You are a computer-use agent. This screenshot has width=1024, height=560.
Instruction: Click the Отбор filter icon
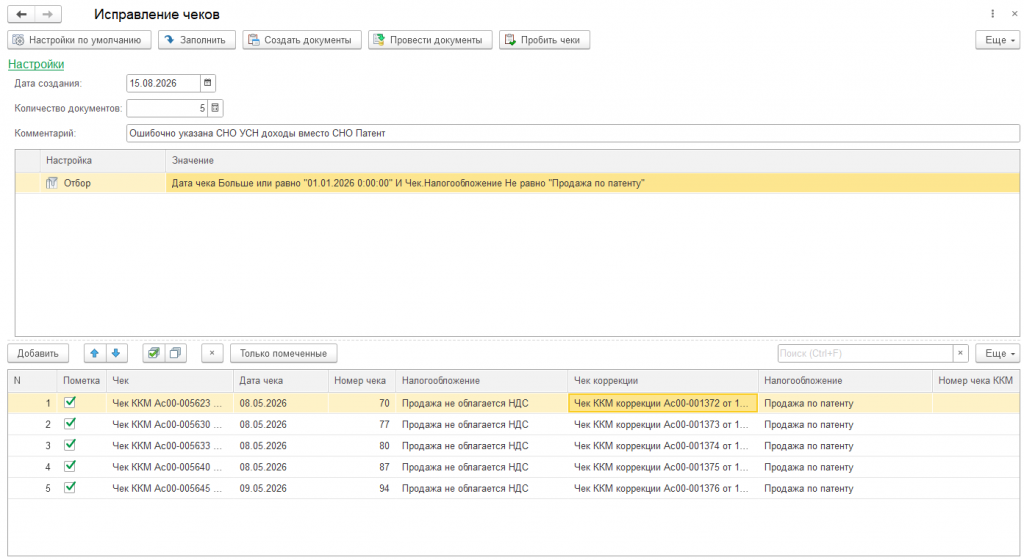52,183
